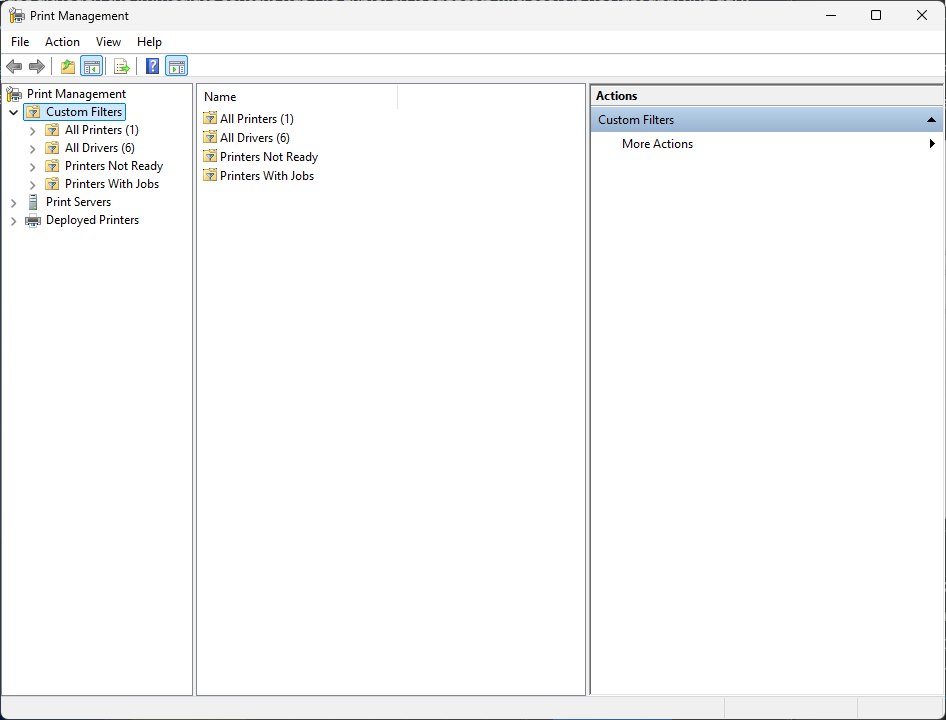
Task: Click Printers Not Ready icon in center list
Action: tap(210, 156)
